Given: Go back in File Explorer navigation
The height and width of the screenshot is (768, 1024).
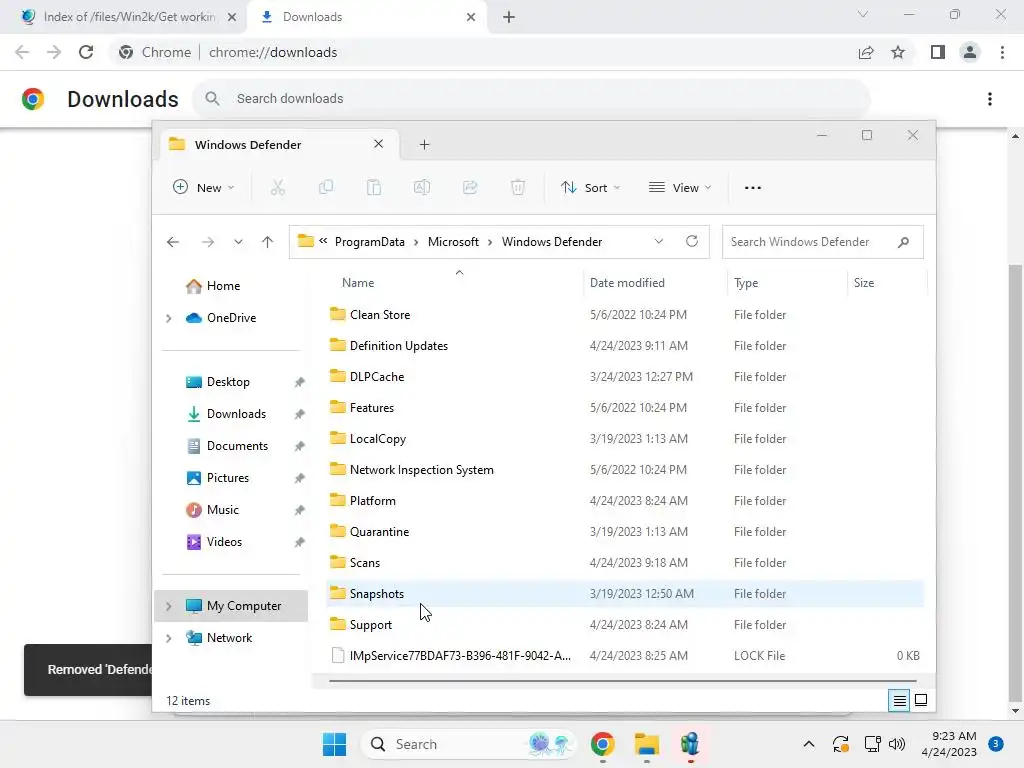Looking at the screenshot, I should (x=172, y=242).
